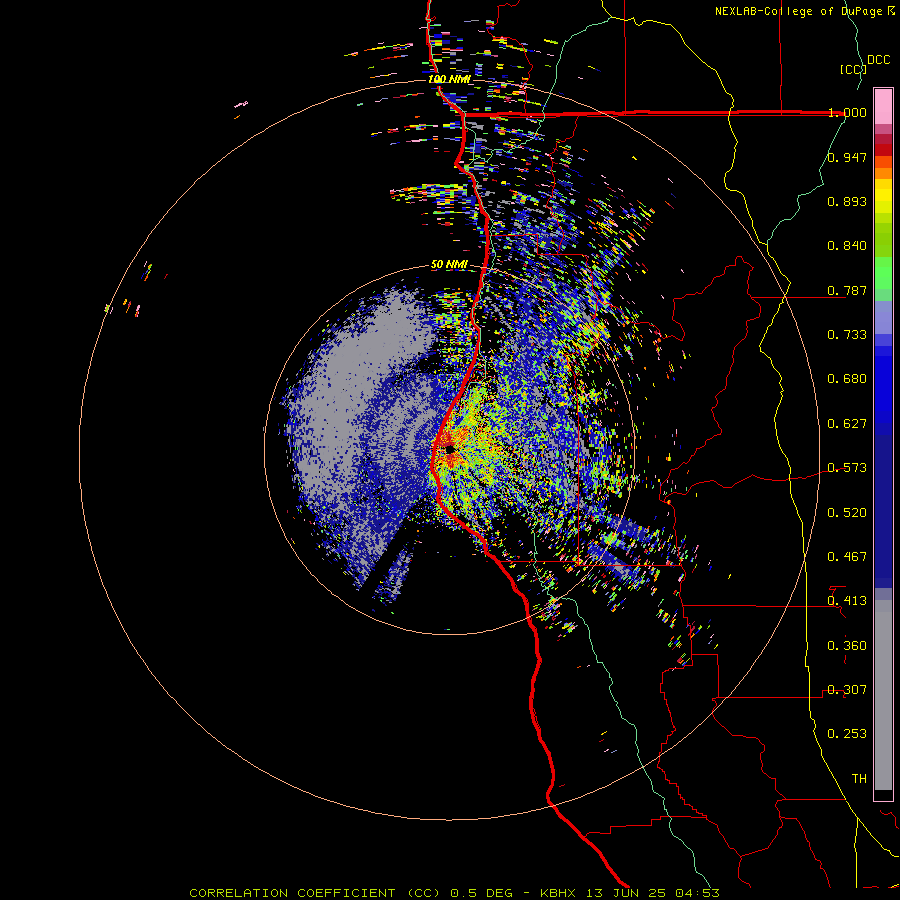Click the 0.253 scale value
This screenshot has height=900, width=900.
847,734
